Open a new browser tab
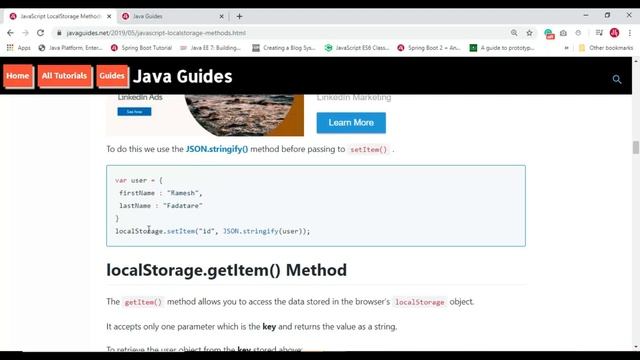 (240, 16)
